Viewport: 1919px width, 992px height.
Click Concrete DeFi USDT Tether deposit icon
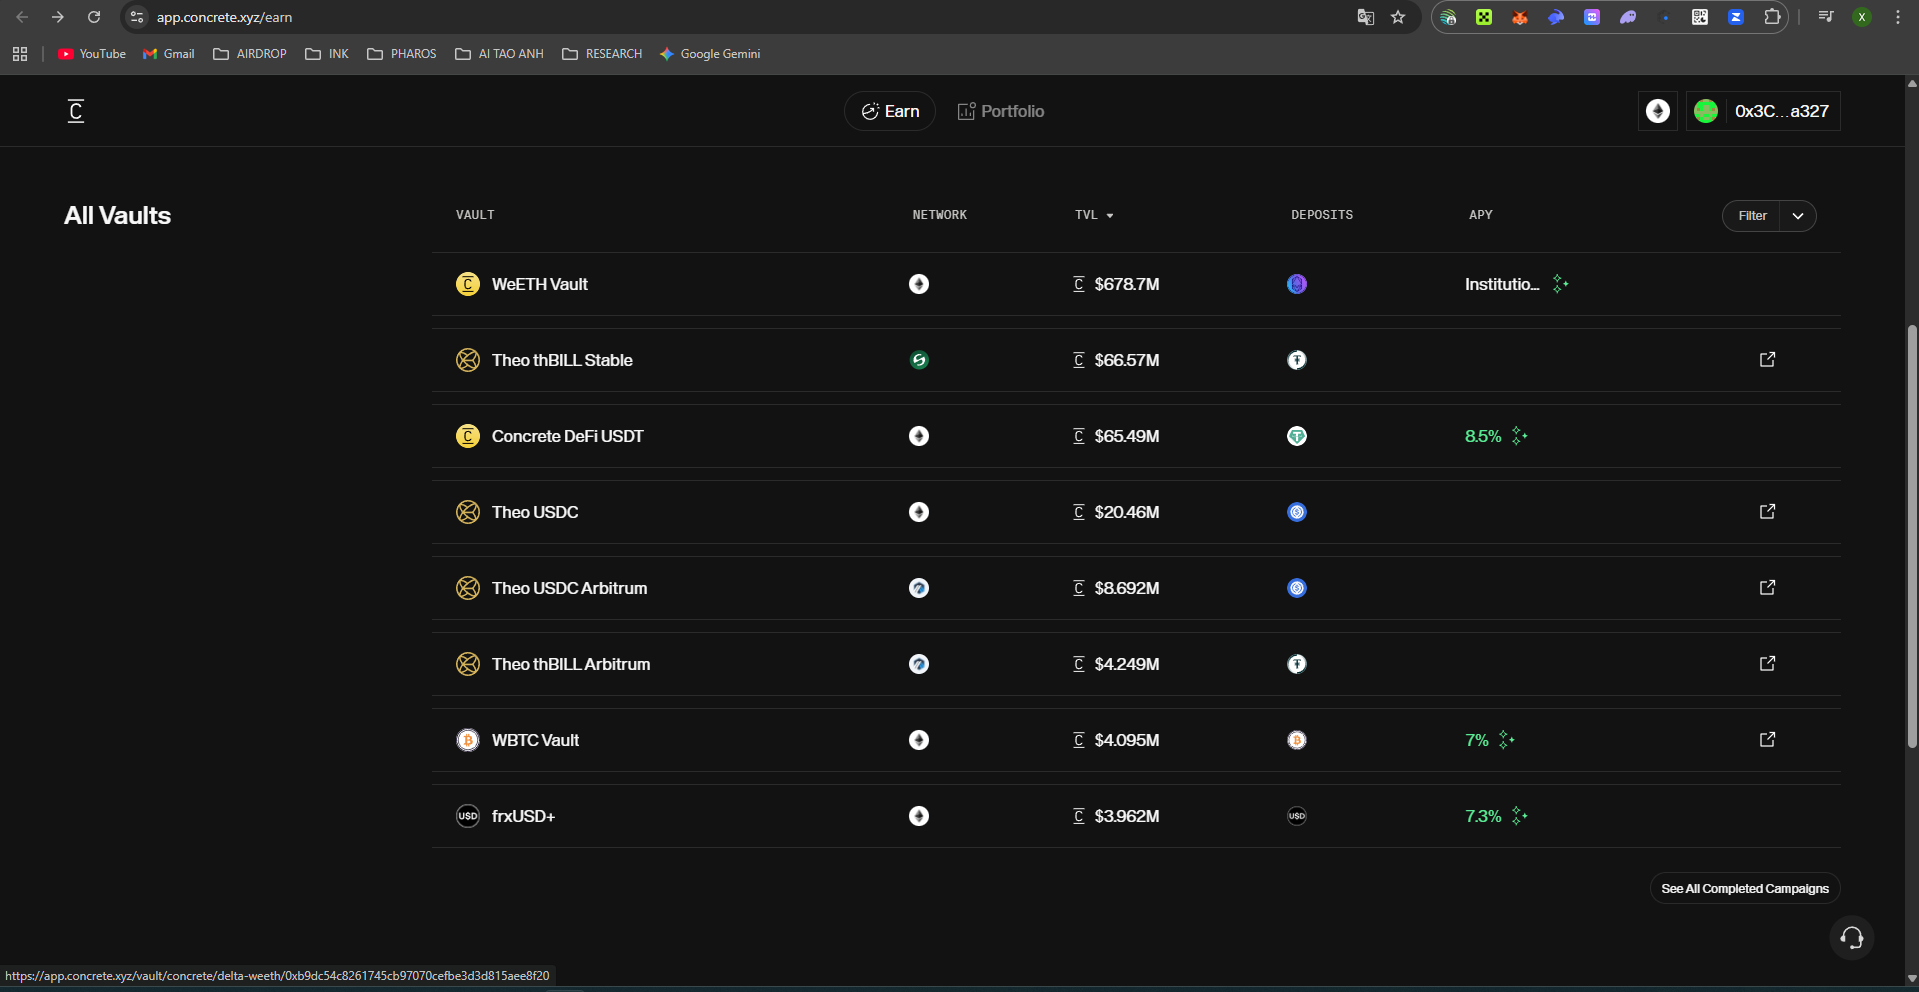[1297, 436]
